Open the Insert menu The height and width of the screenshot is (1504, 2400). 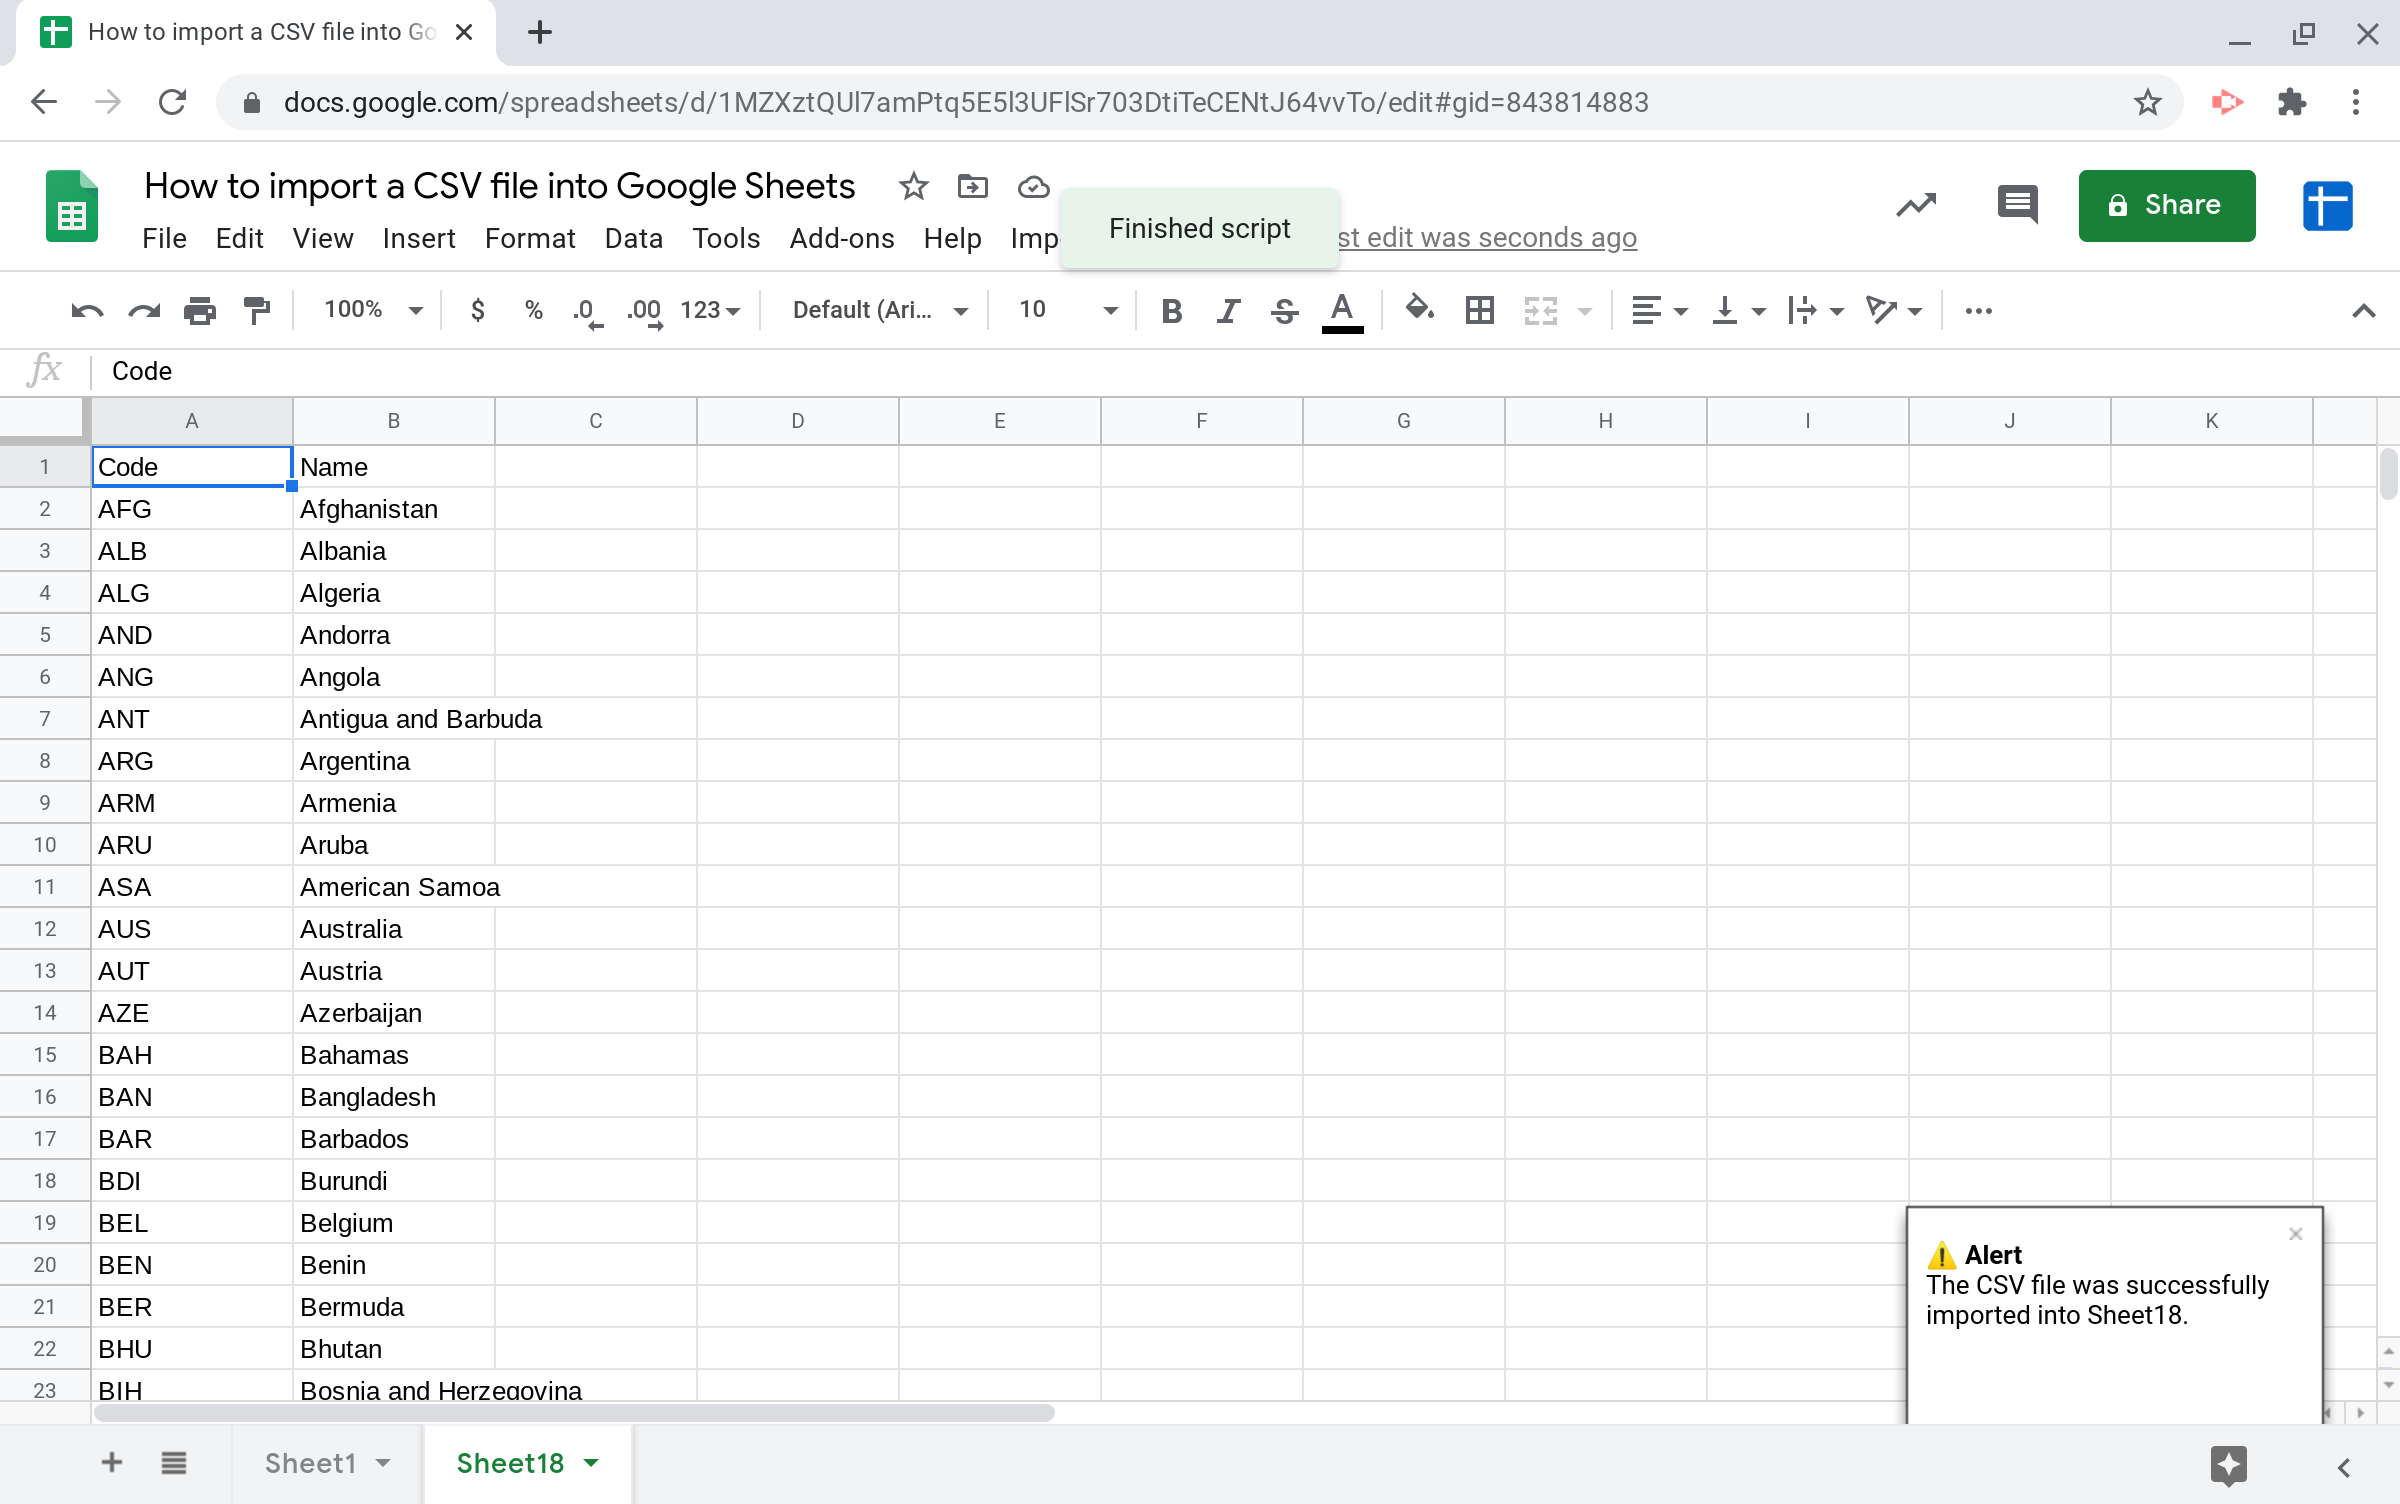[418, 238]
